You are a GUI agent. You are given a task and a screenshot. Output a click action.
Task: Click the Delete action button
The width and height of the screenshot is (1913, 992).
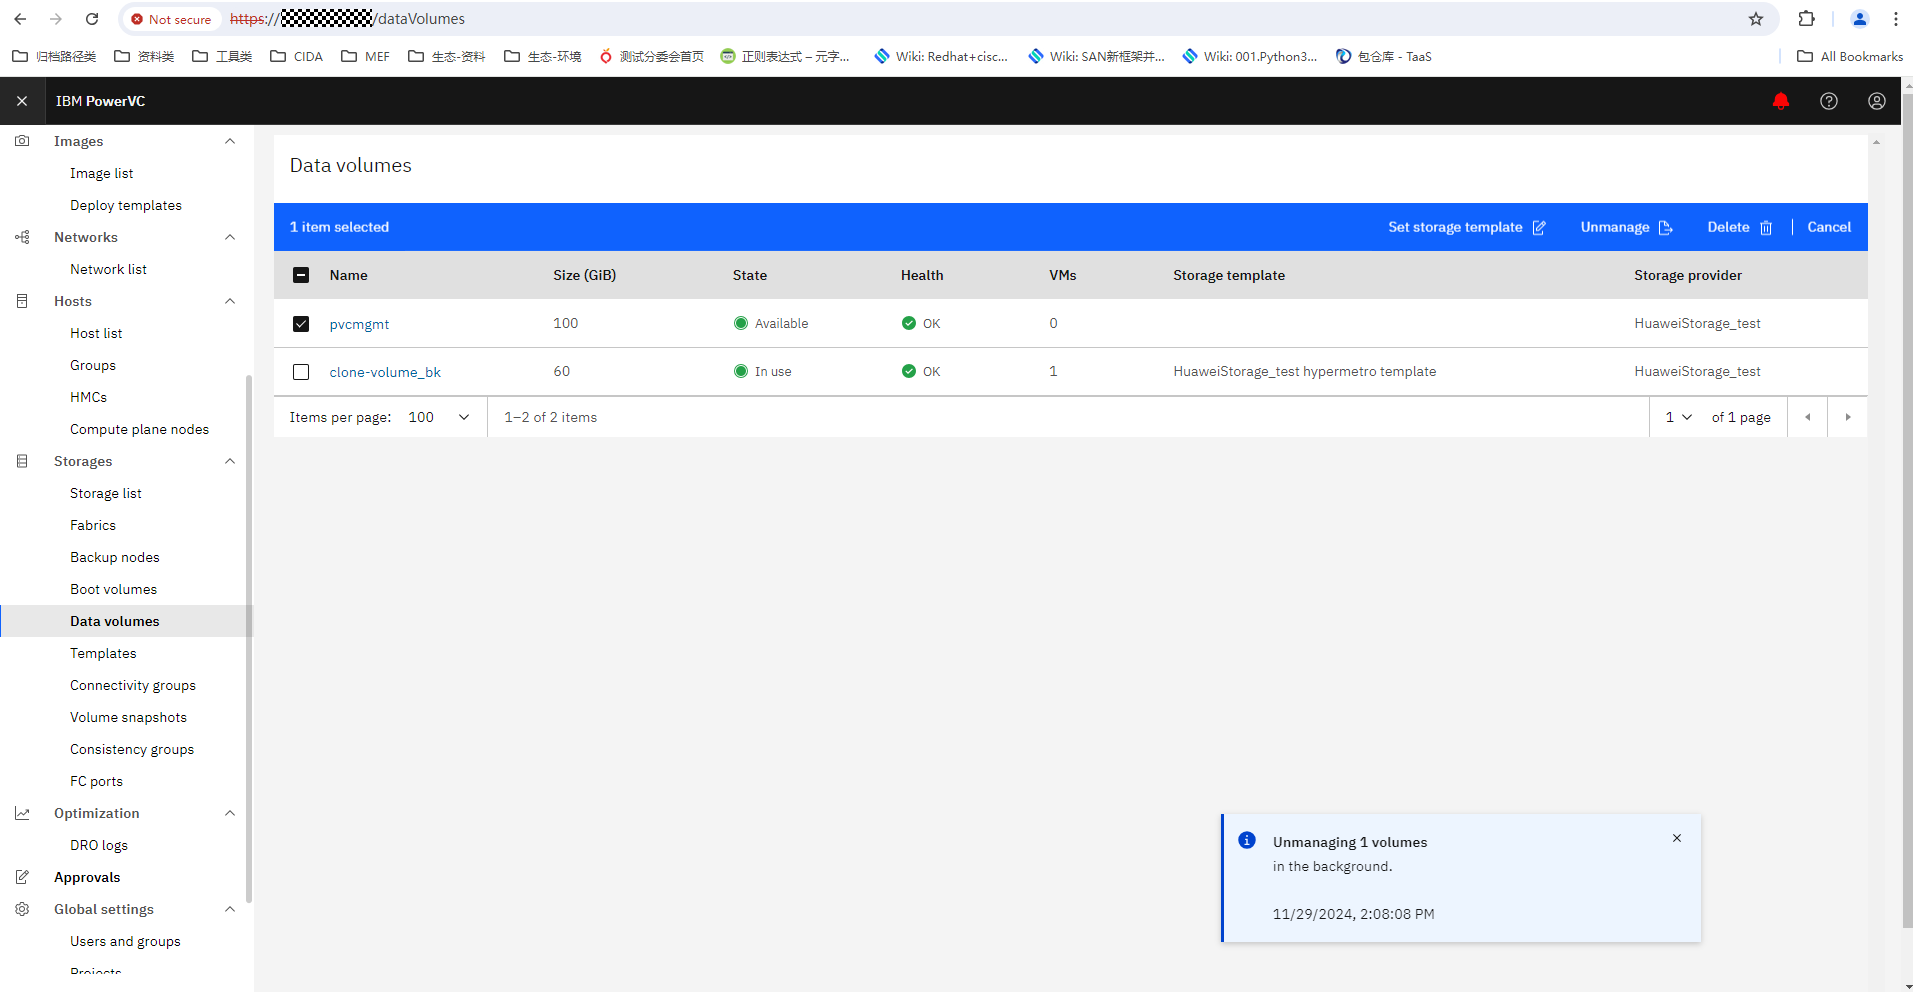[1739, 227]
